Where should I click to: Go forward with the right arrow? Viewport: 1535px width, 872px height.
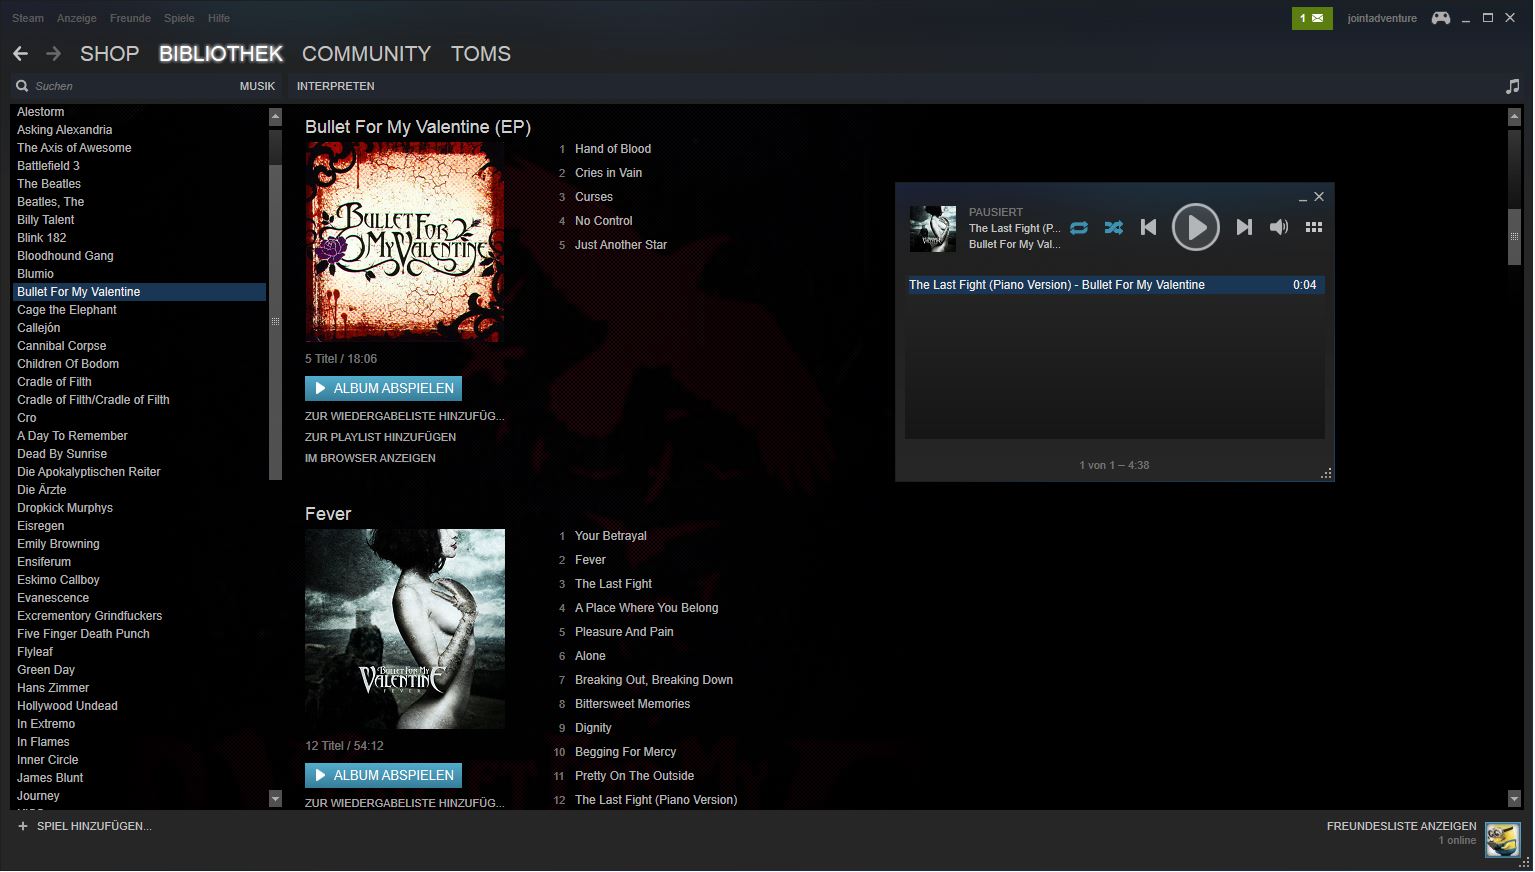(x=54, y=54)
